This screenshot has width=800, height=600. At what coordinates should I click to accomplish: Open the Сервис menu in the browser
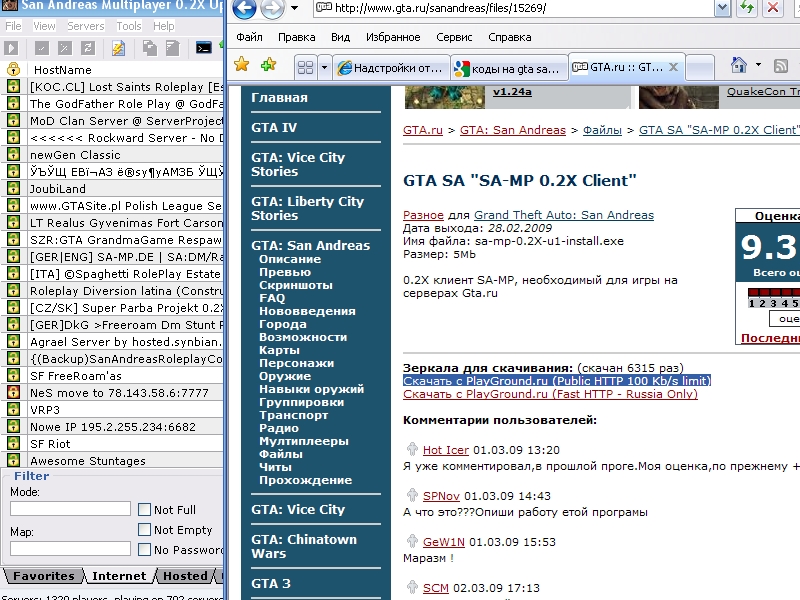(454, 37)
